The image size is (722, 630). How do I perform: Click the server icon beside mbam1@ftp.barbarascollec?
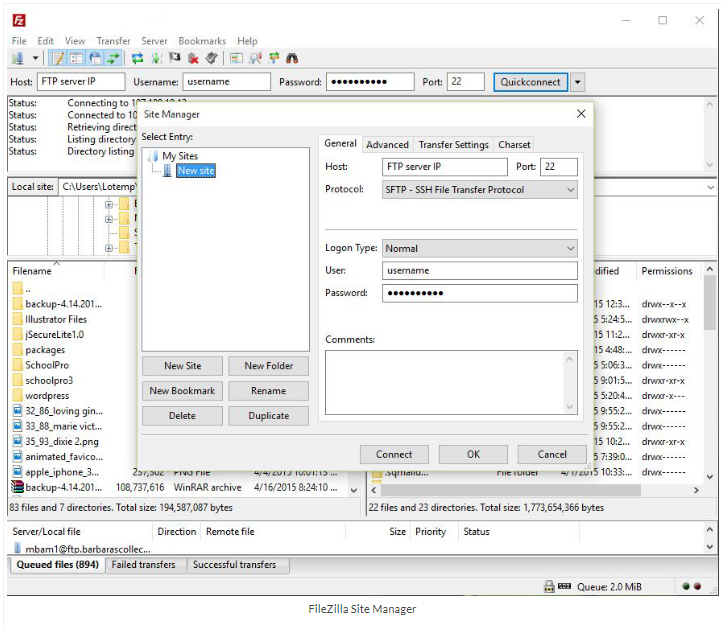point(17,548)
